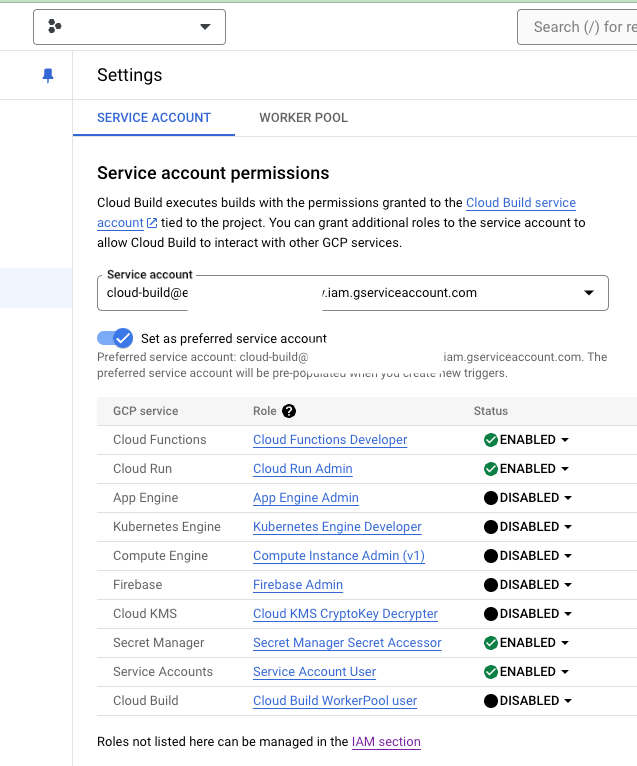Follow the IAM section link
This screenshot has width=637, height=766.
(x=386, y=742)
